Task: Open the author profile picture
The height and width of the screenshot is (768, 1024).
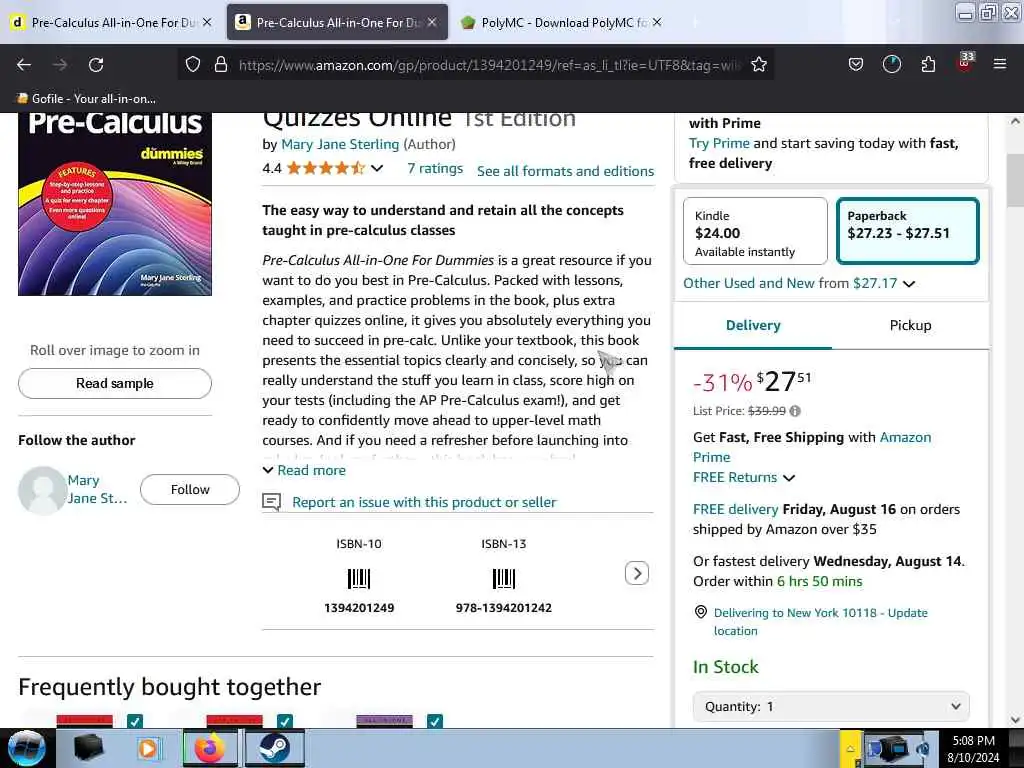Action: tap(42, 490)
